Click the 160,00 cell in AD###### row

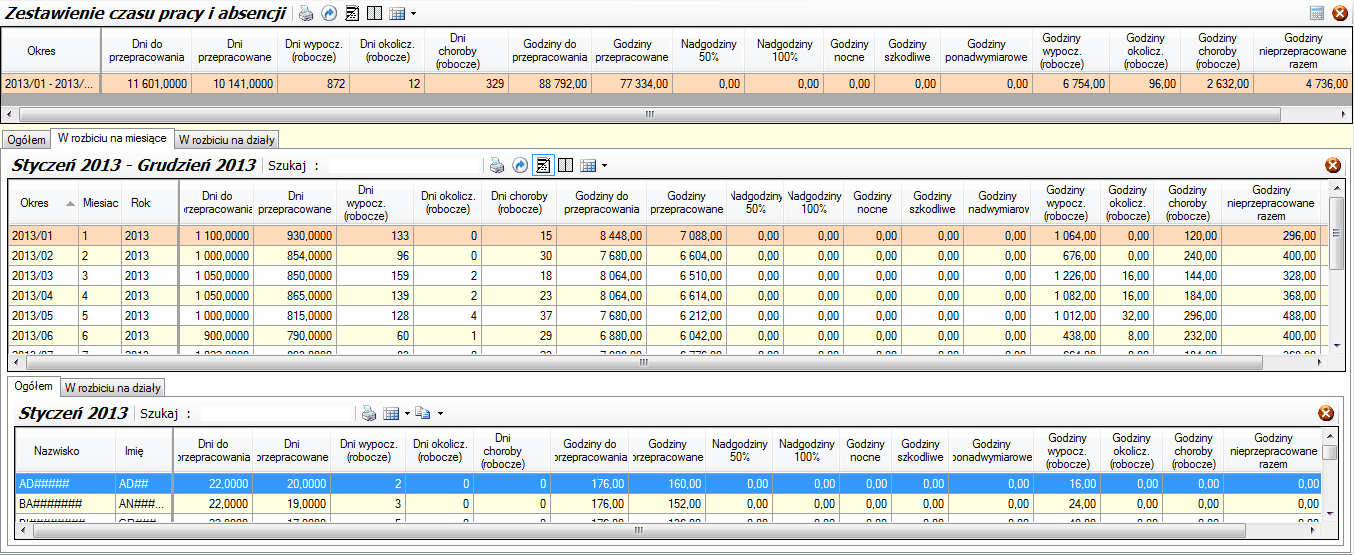[666, 483]
